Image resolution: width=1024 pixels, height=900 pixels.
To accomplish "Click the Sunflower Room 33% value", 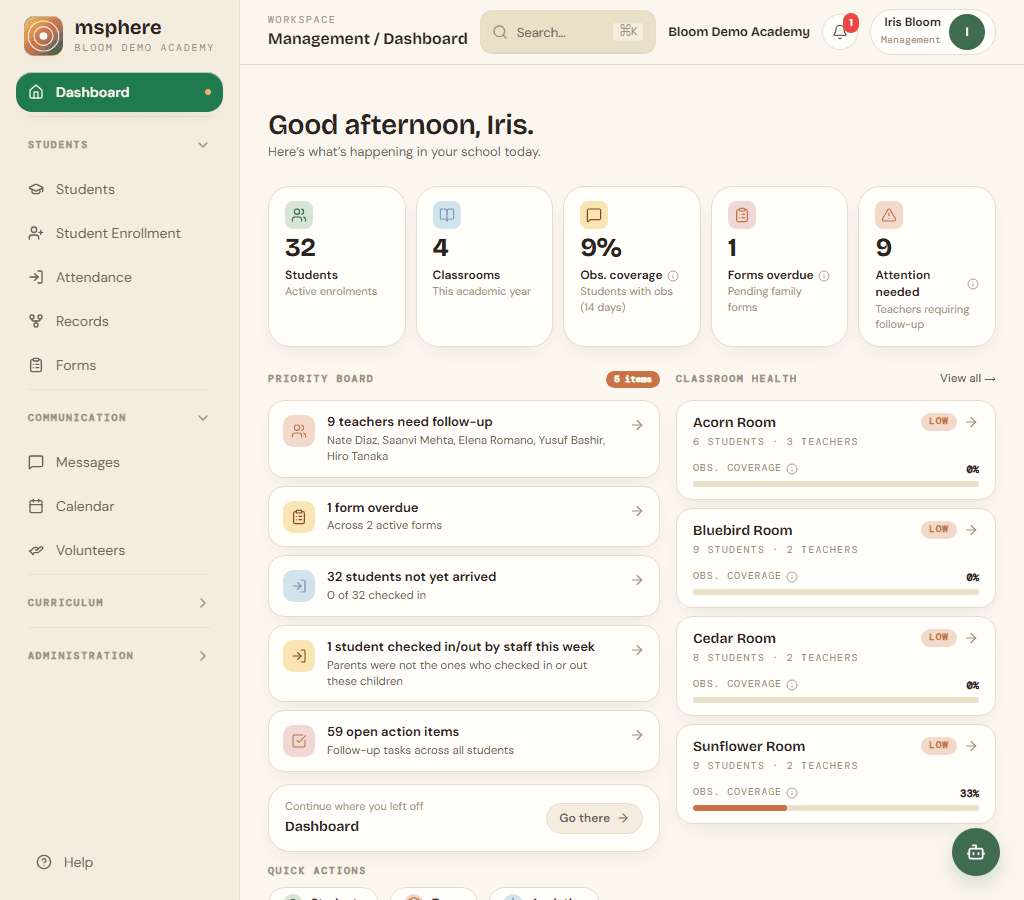I will coord(969,793).
